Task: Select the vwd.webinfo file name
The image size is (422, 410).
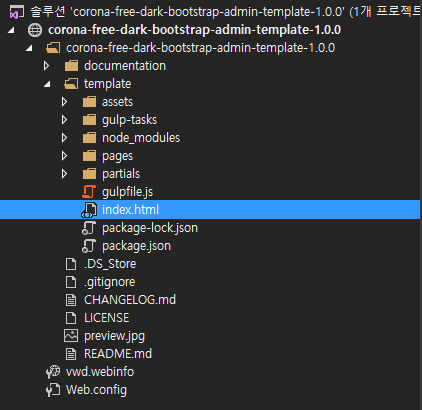Action: tap(100, 372)
